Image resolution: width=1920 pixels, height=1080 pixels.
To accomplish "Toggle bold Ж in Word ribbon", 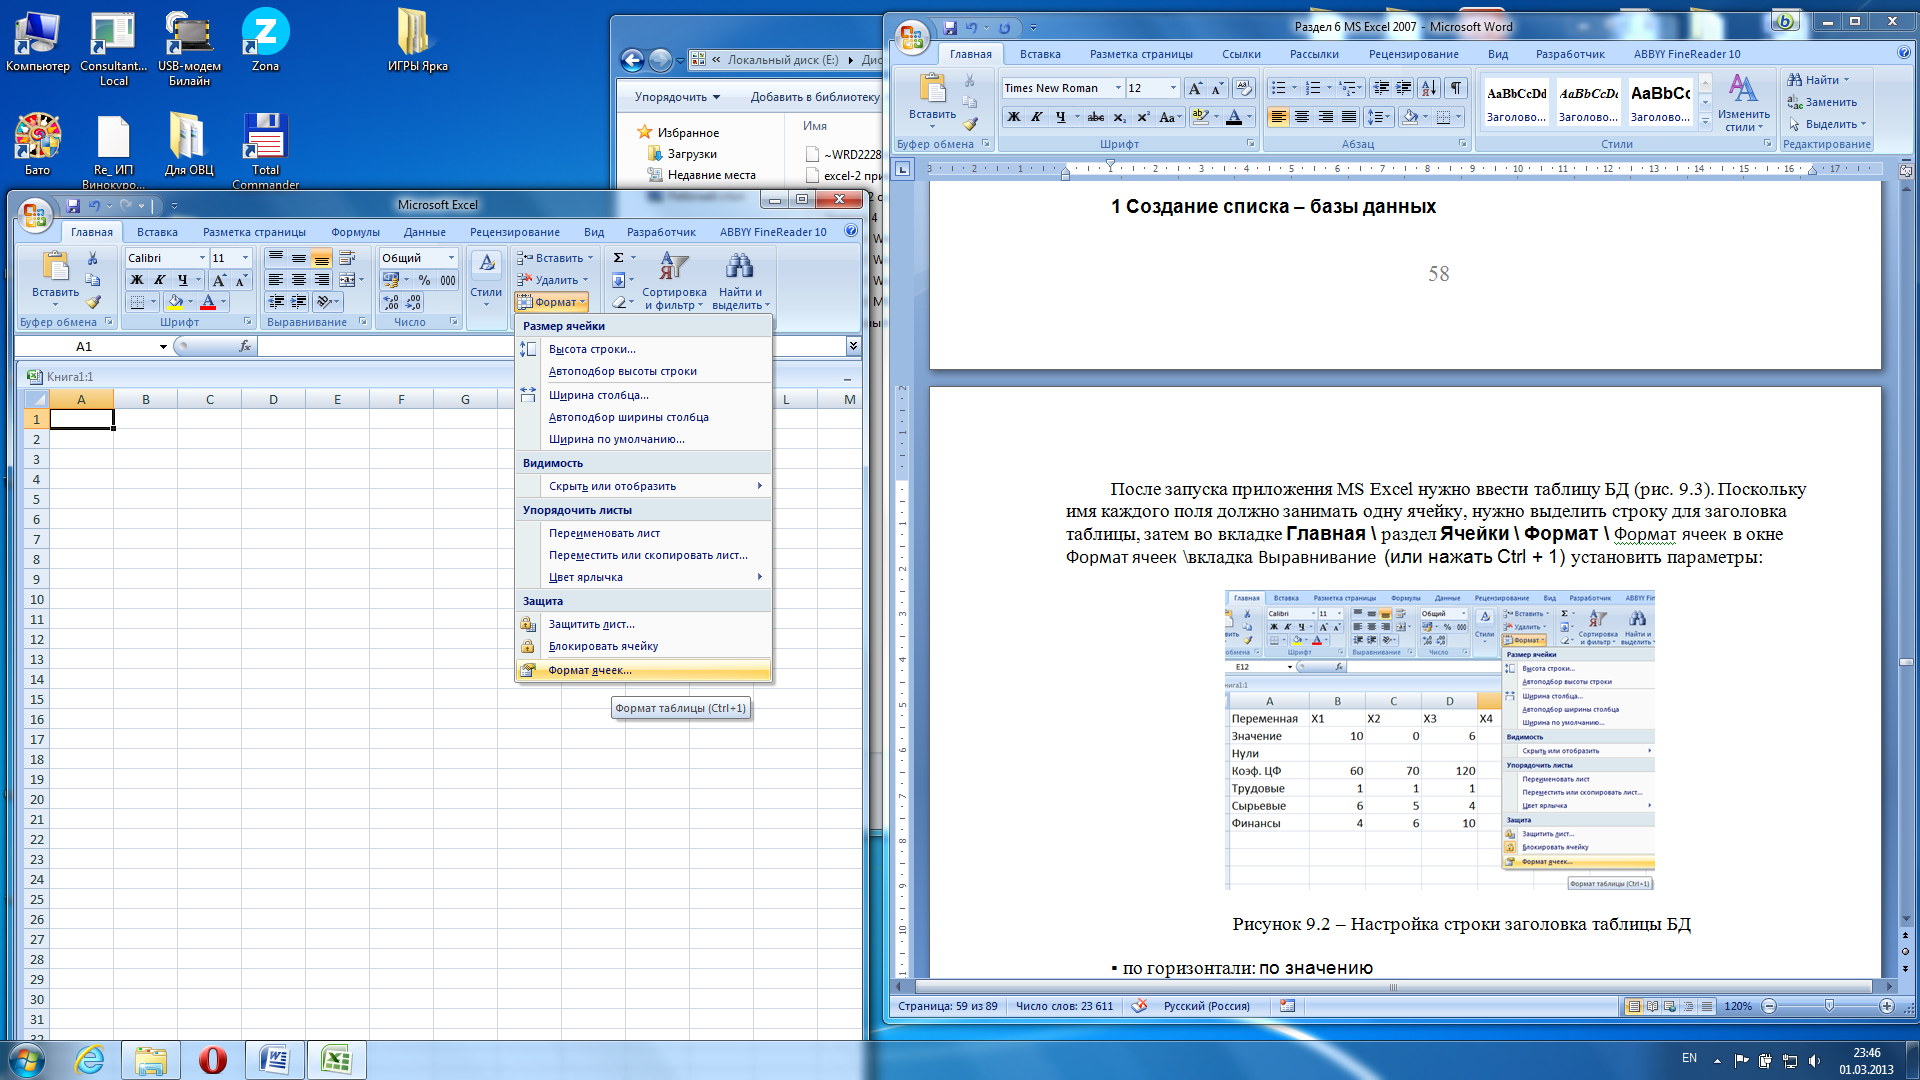I will pos(1014,117).
